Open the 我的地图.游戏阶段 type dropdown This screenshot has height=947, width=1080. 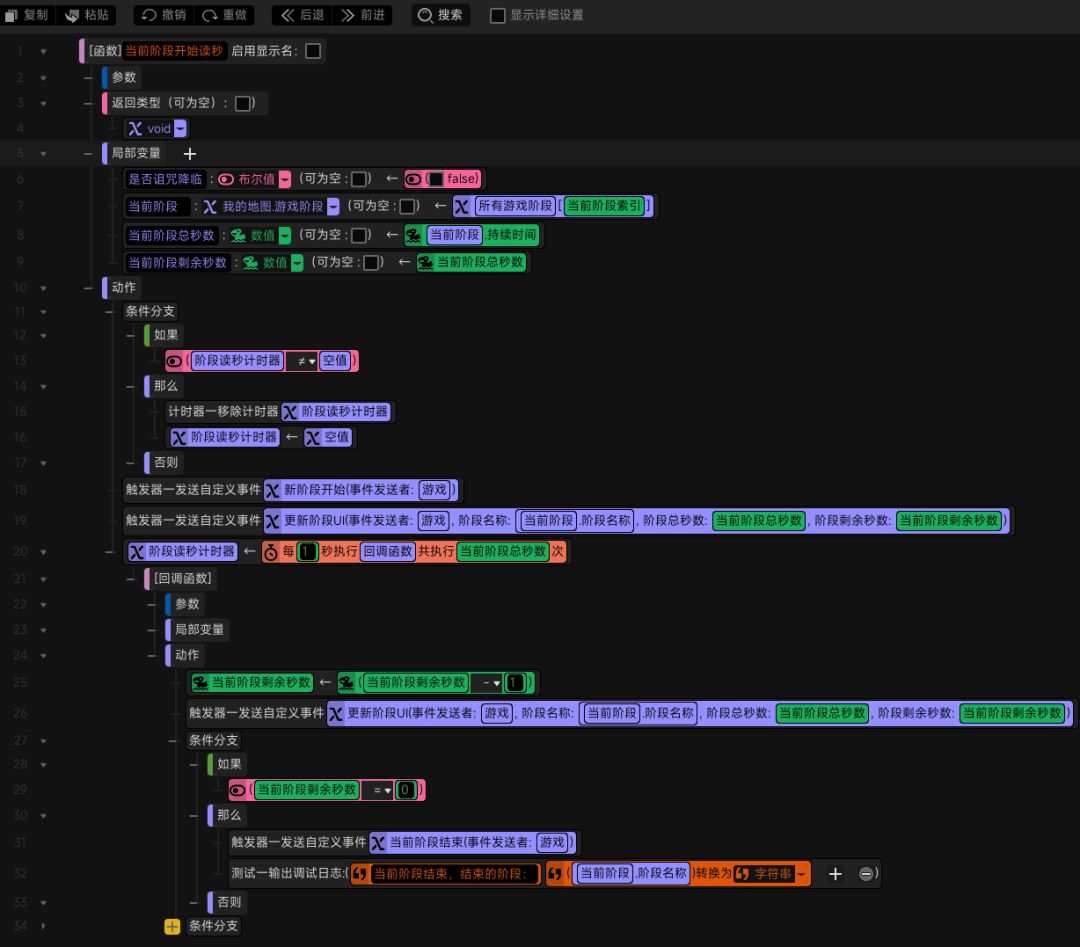[x=333, y=206]
